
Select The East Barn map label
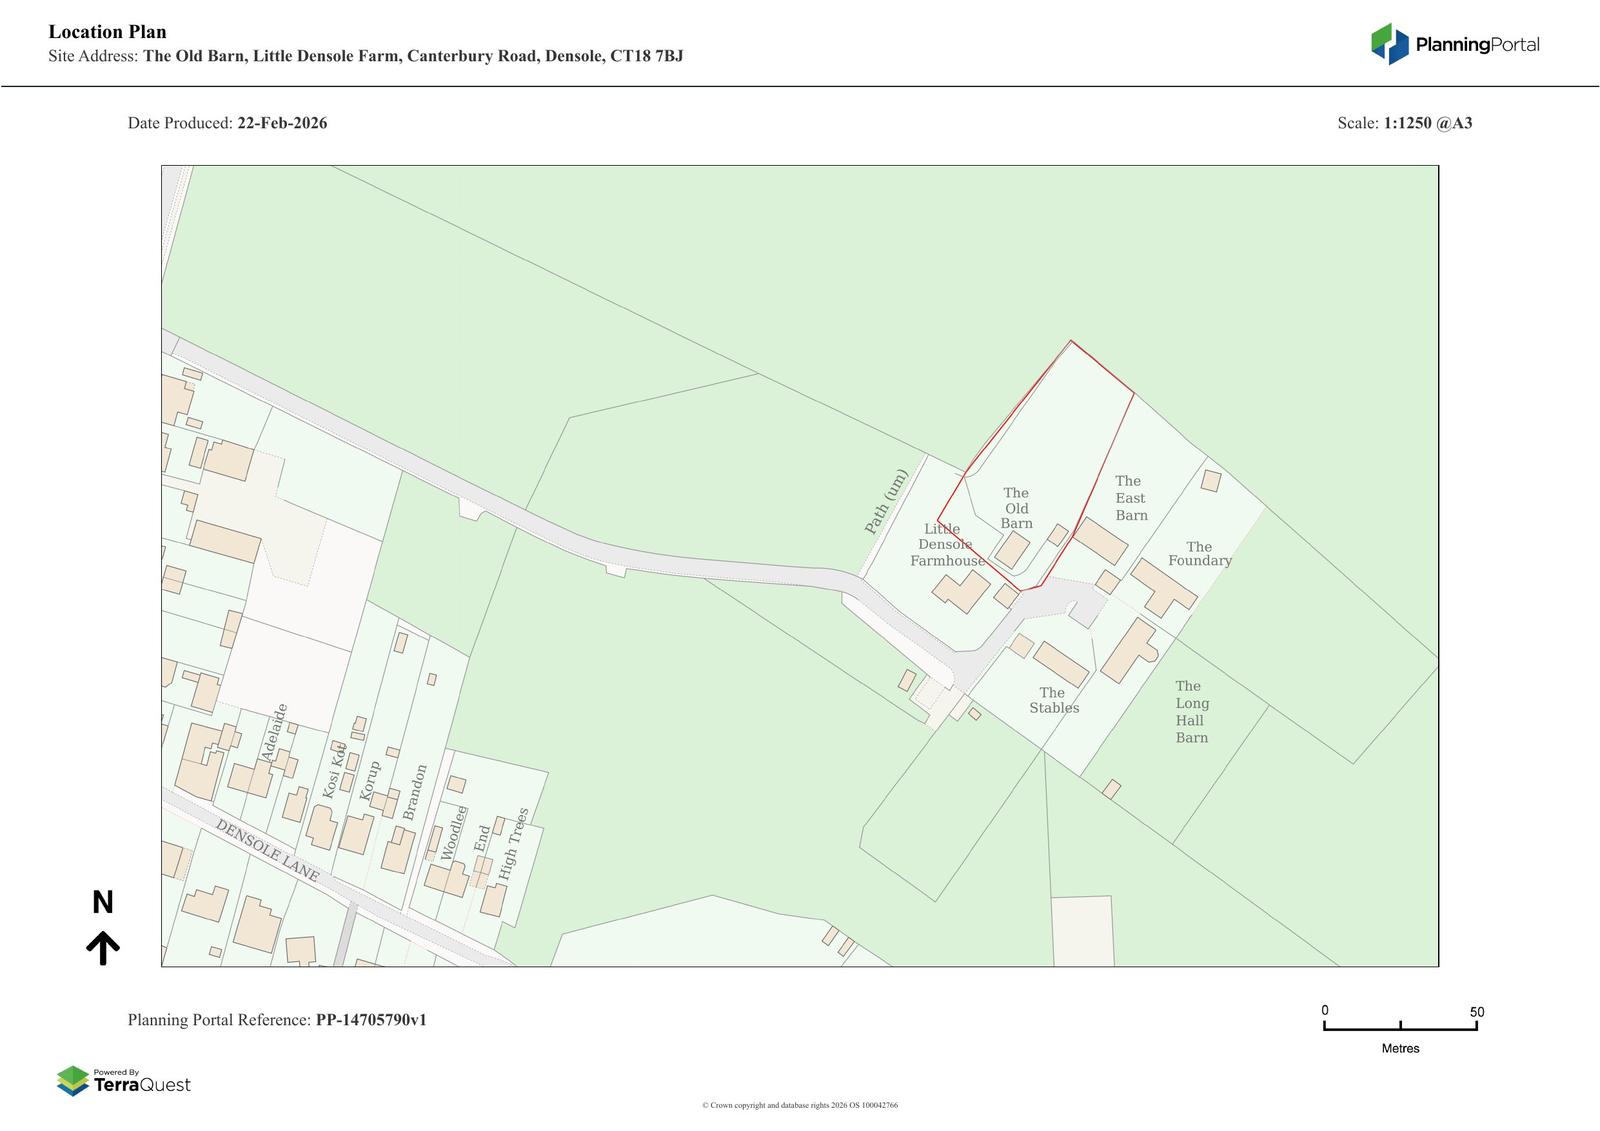tap(1131, 498)
